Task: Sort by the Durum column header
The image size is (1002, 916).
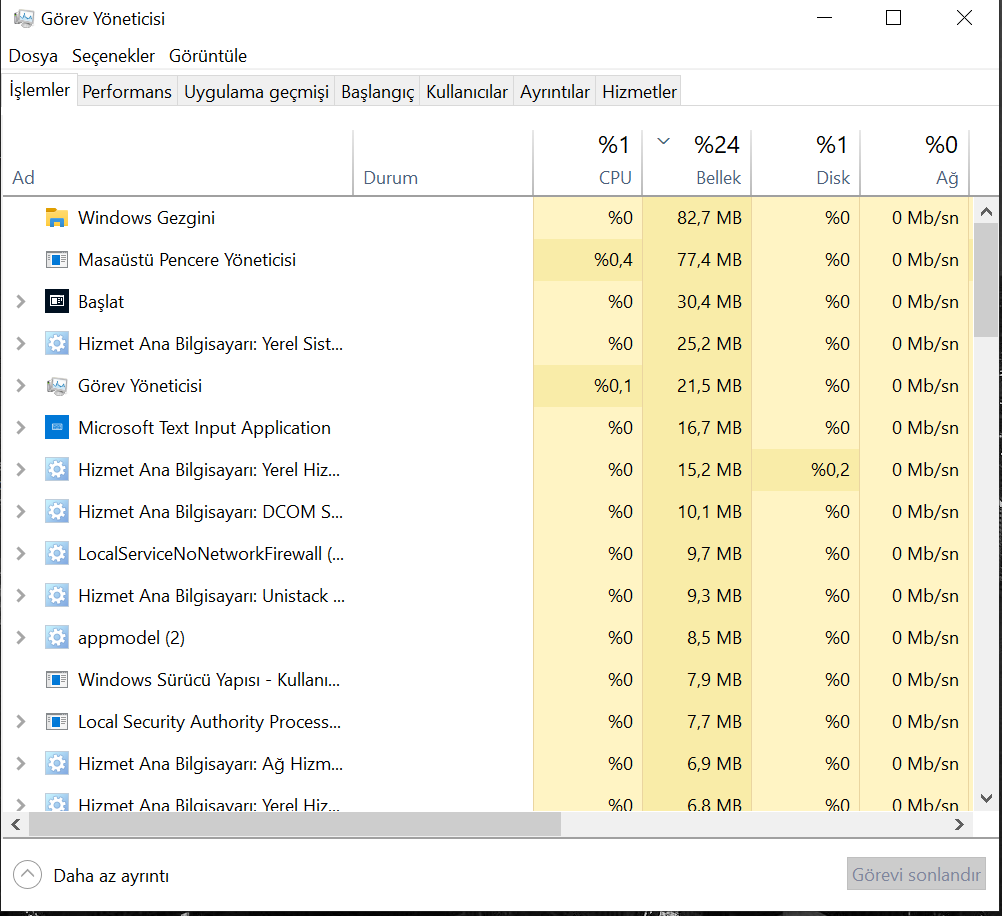Action: (443, 163)
